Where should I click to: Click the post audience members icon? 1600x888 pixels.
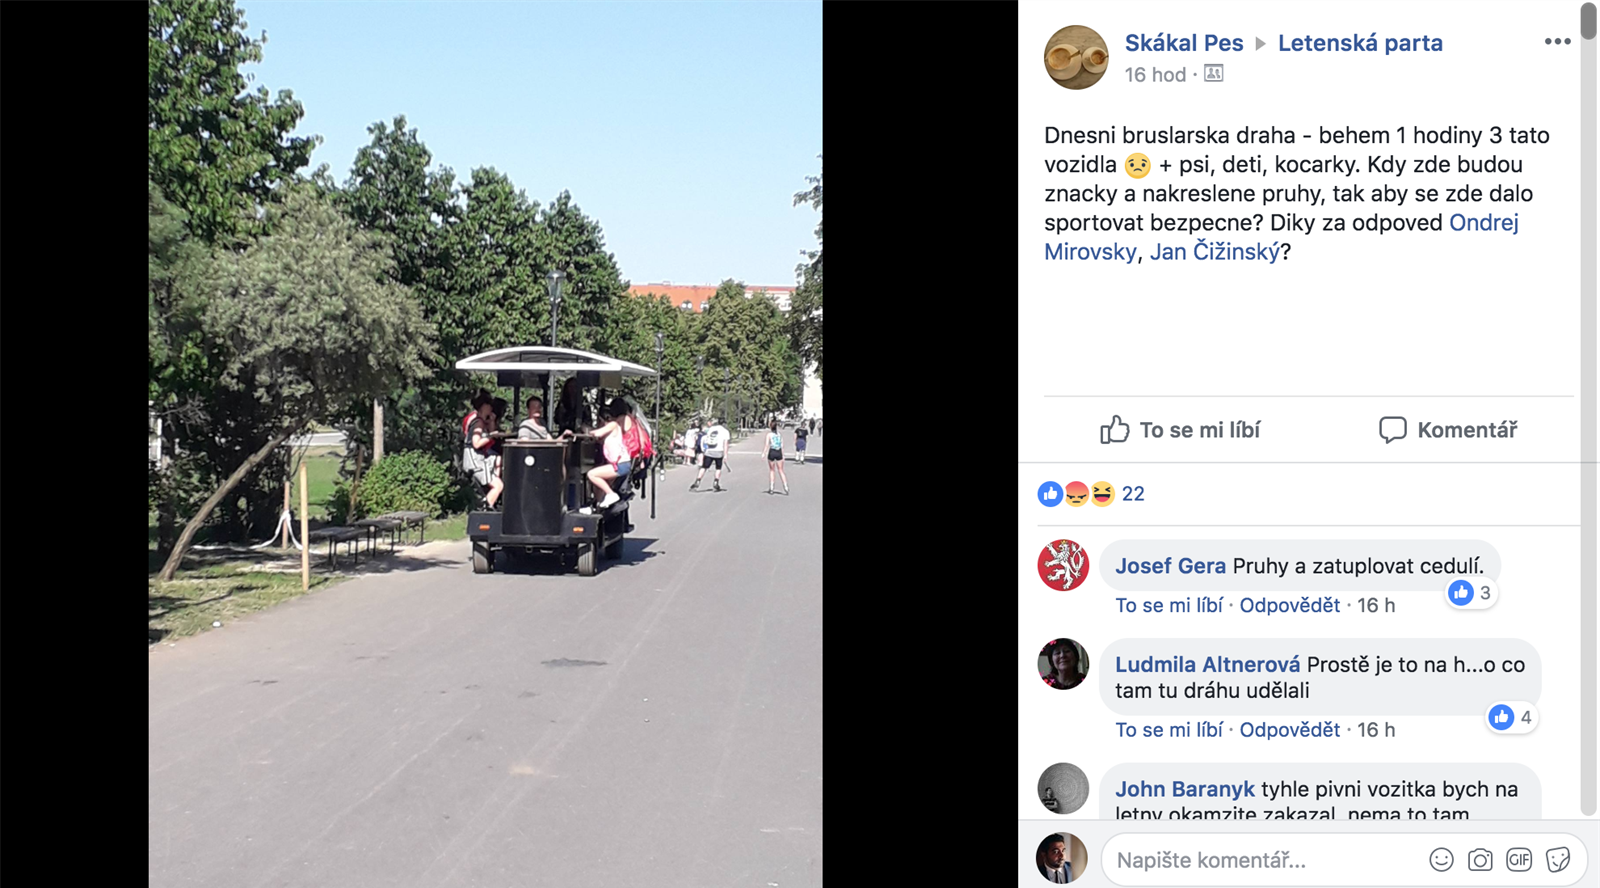[x=1213, y=73]
